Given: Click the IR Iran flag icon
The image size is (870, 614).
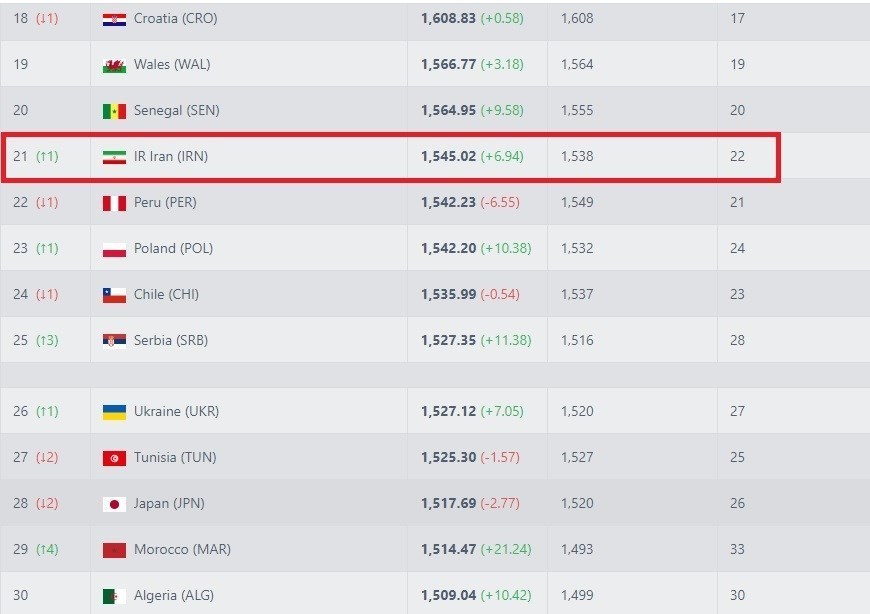Looking at the screenshot, I should point(114,157).
